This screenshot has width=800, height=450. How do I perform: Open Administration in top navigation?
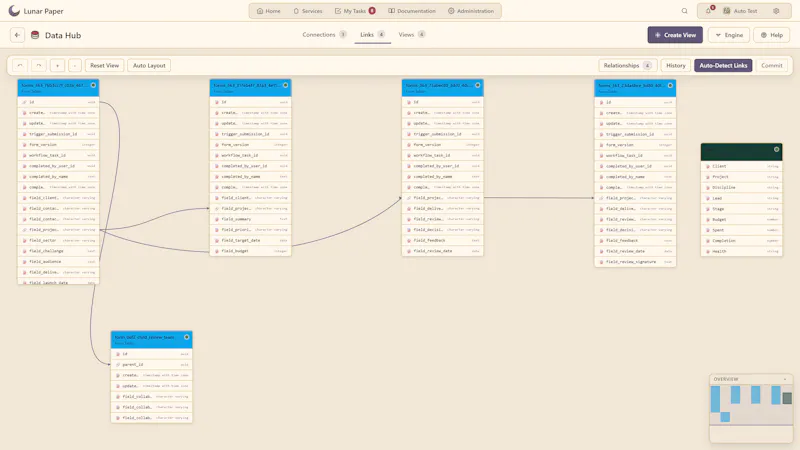(x=471, y=11)
